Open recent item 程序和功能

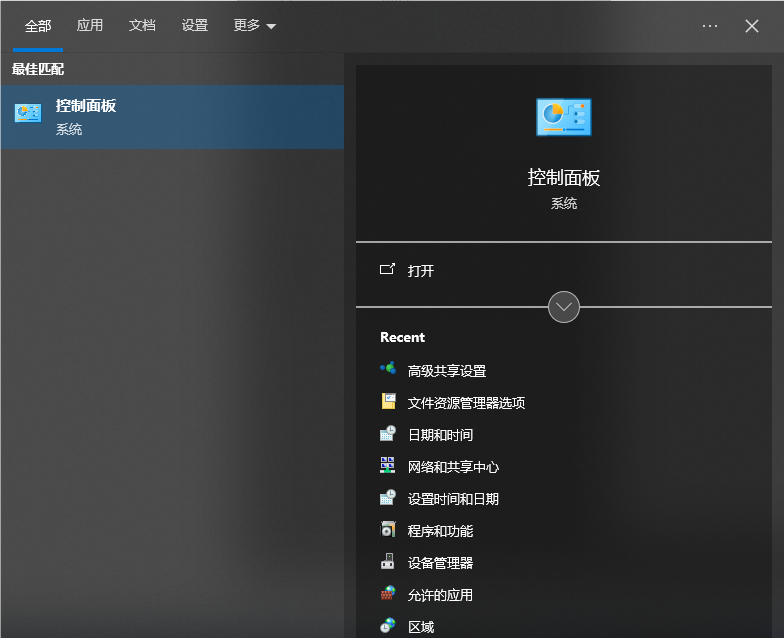(x=440, y=531)
